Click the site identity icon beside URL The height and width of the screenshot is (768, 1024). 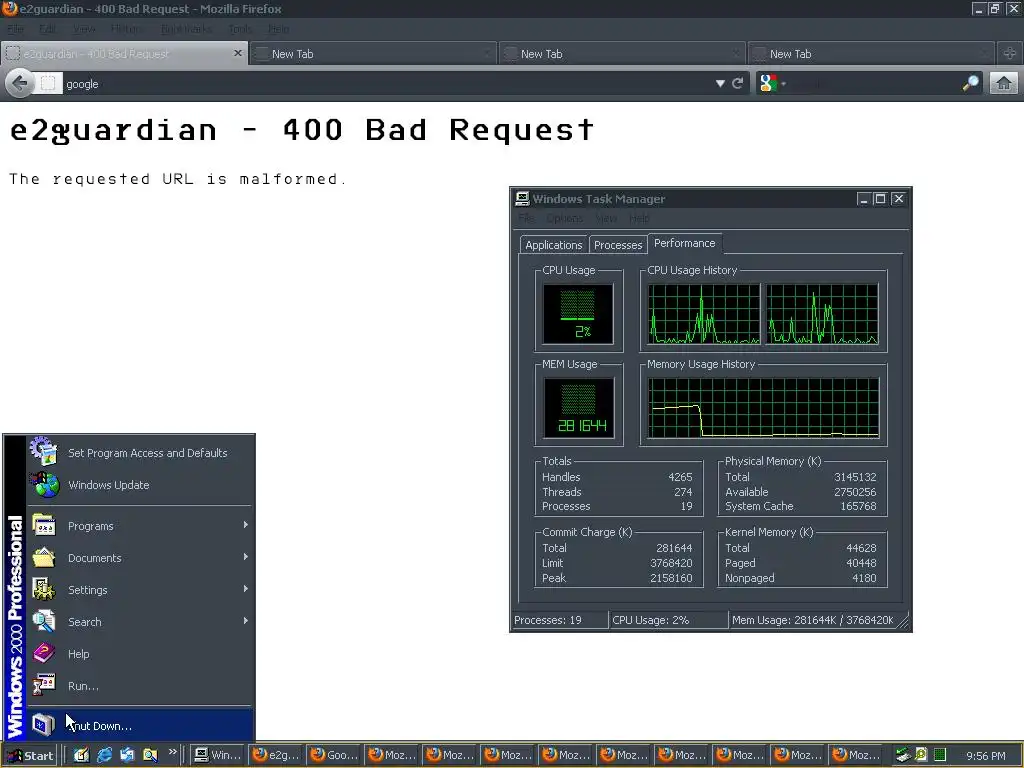pyautogui.click(x=48, y=84)
